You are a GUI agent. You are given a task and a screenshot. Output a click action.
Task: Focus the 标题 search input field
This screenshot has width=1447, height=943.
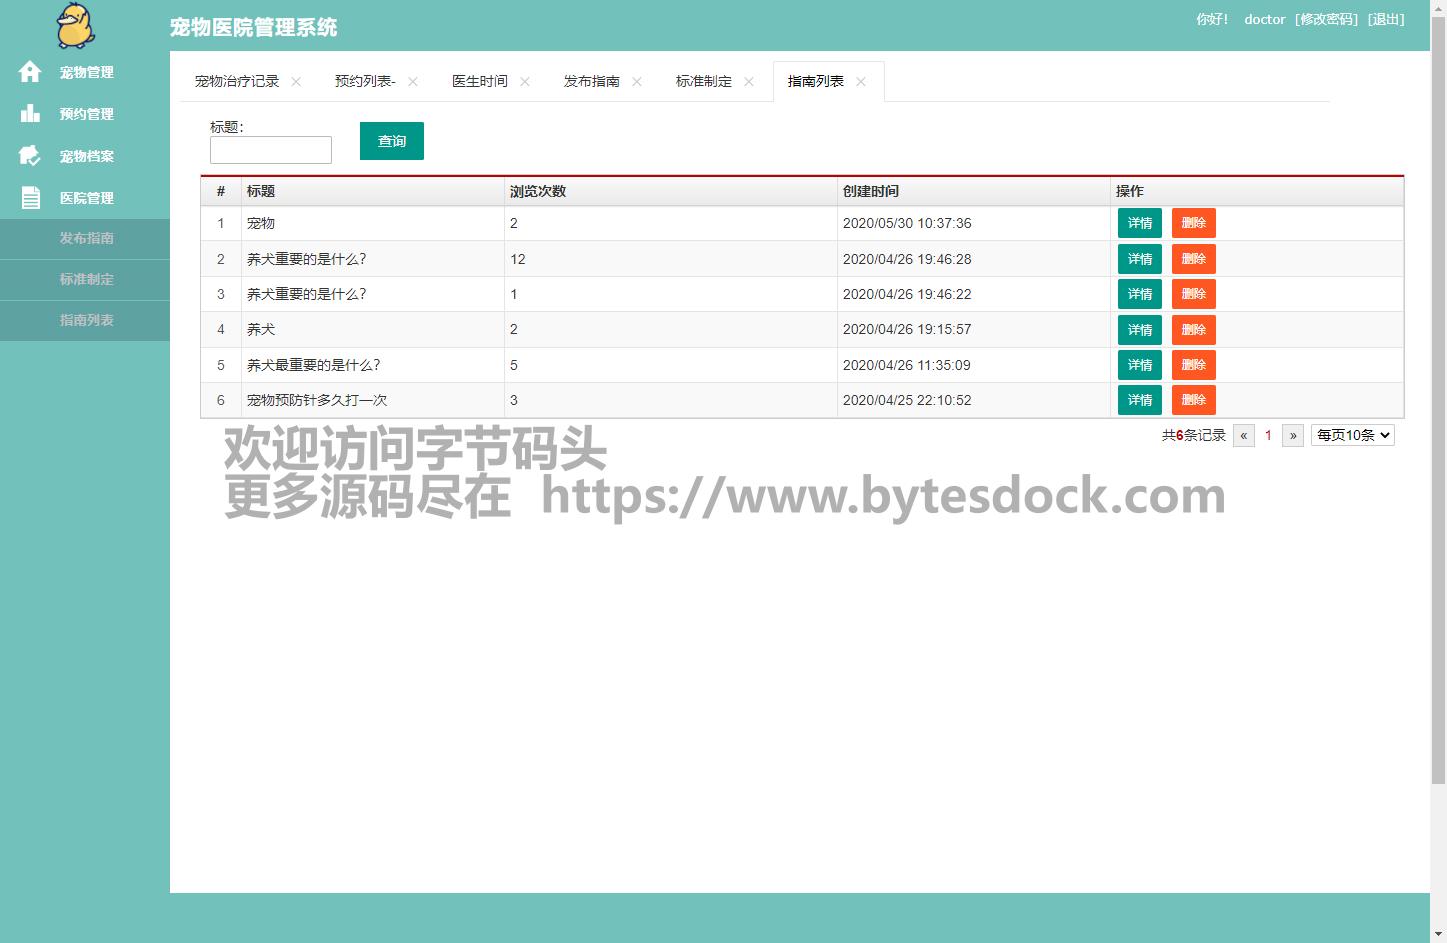(270, 150)
